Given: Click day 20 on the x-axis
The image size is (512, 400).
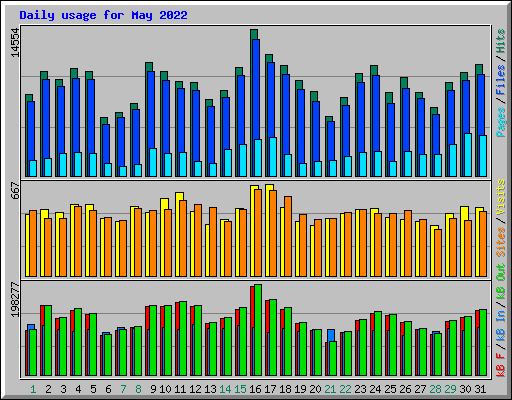Looking at the screenshot, I should [x=315, y=389].
